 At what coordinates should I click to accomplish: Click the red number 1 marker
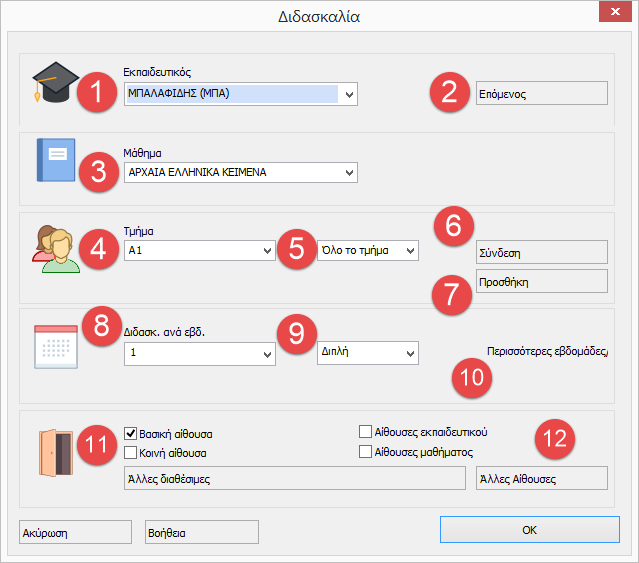(x=98, y=94)
